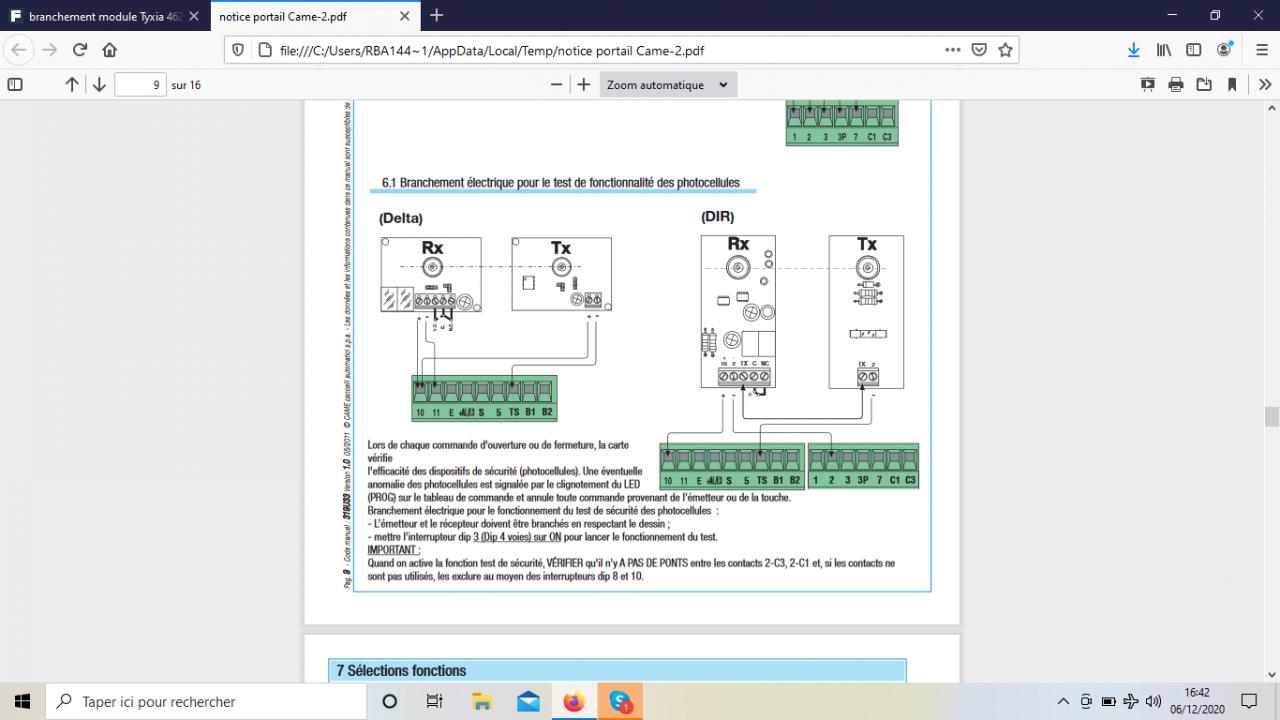Viewport: 1280px width, 720px height.
Task: Open the Zoom automatique dropdown
Action: click(668, 85)
